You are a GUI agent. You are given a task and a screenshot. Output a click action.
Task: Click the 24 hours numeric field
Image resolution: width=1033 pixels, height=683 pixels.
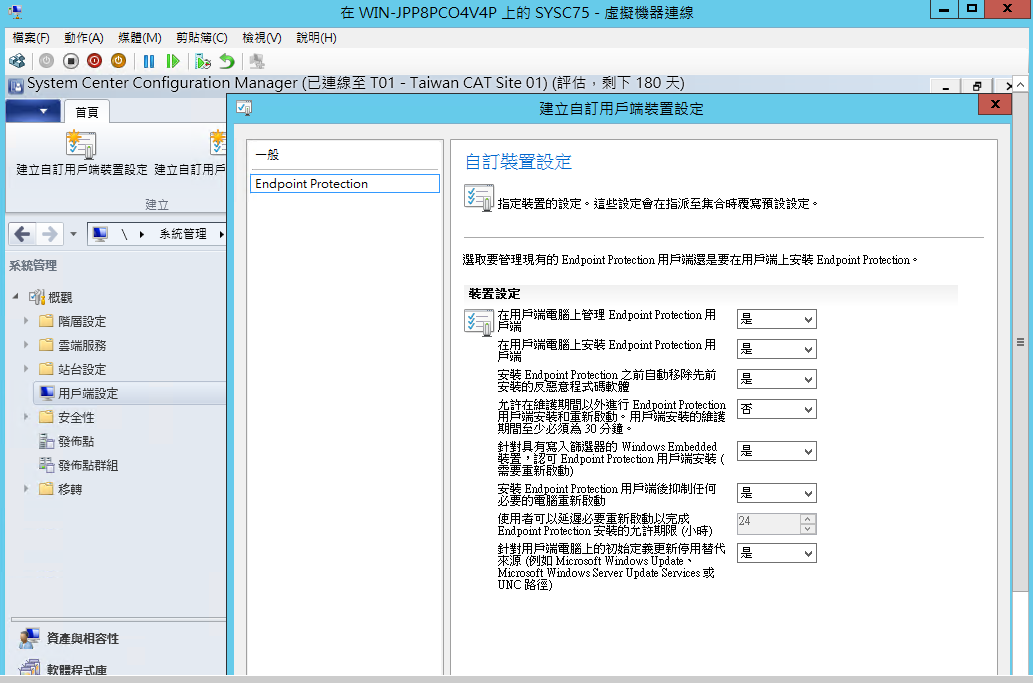tap(768, 524)
